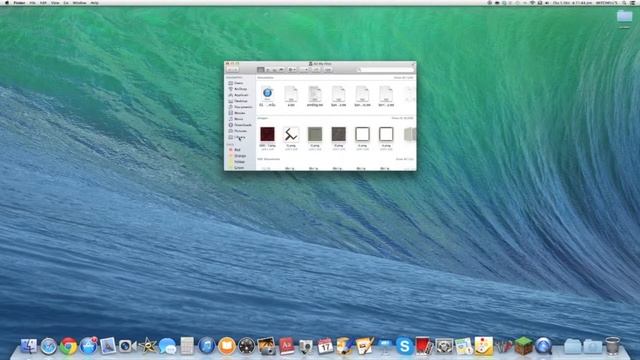The width and height of the screenshot is (640, 360).
Task: Open Dashboard gauge icon in dock
Action: tap(247, 347)
